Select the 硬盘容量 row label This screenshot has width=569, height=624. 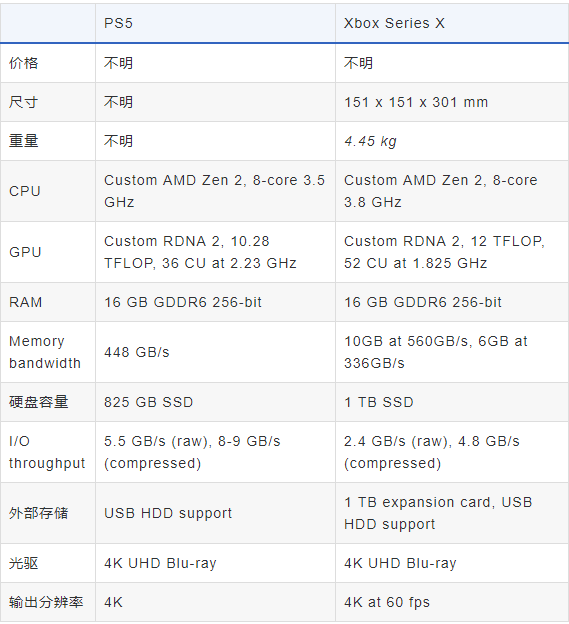click(x=48, y=402)
